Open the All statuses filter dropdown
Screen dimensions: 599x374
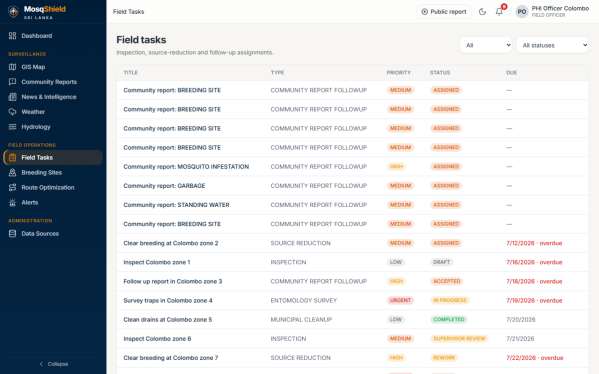coord(553,45)
